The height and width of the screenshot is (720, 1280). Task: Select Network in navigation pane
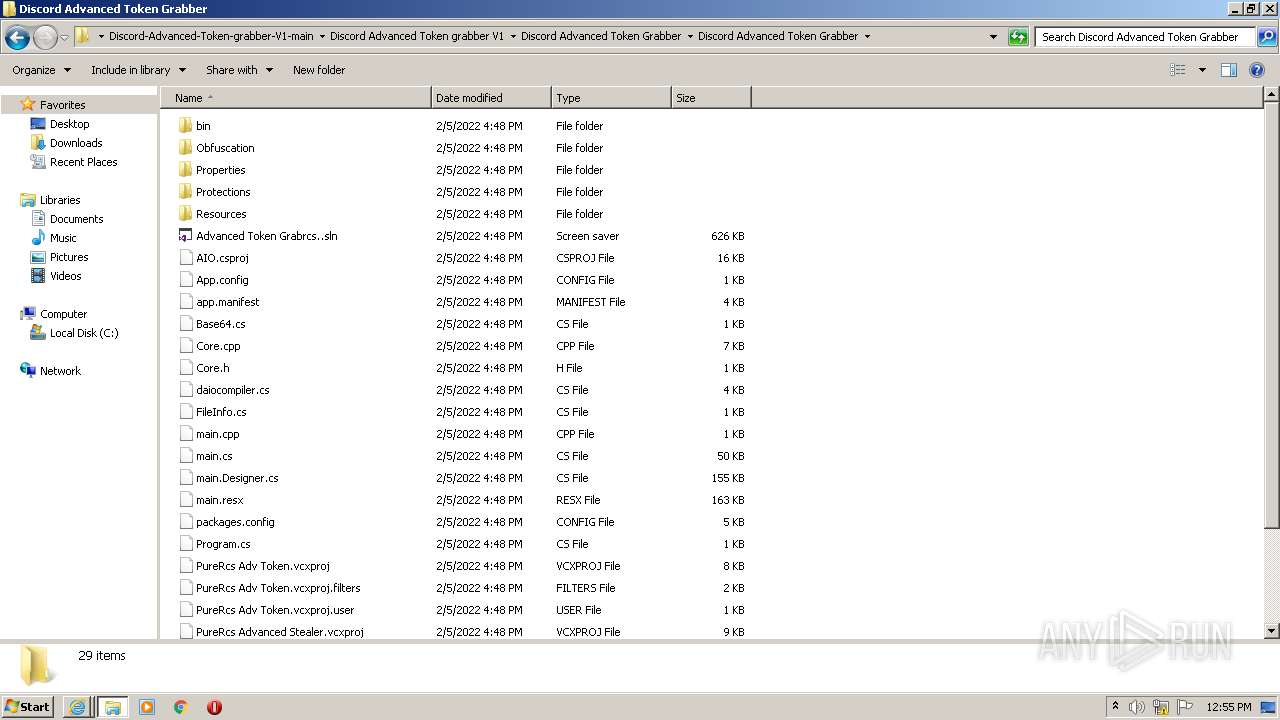(x=60, y=371)
